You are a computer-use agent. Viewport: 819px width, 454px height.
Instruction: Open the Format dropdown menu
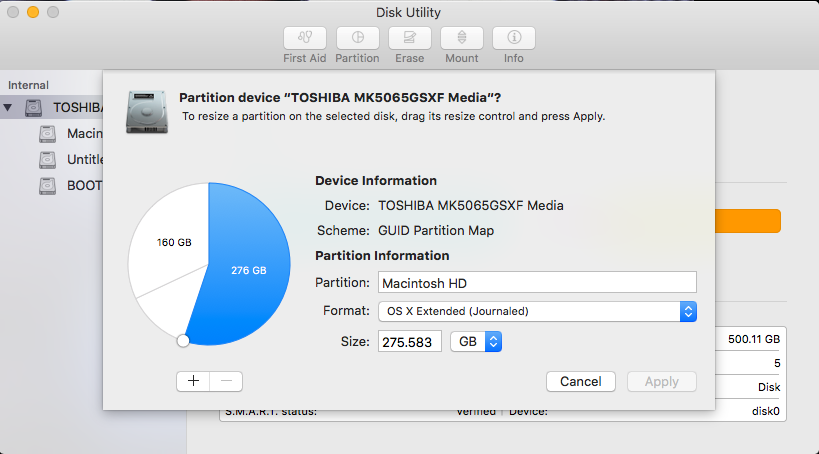coord(537,311)
